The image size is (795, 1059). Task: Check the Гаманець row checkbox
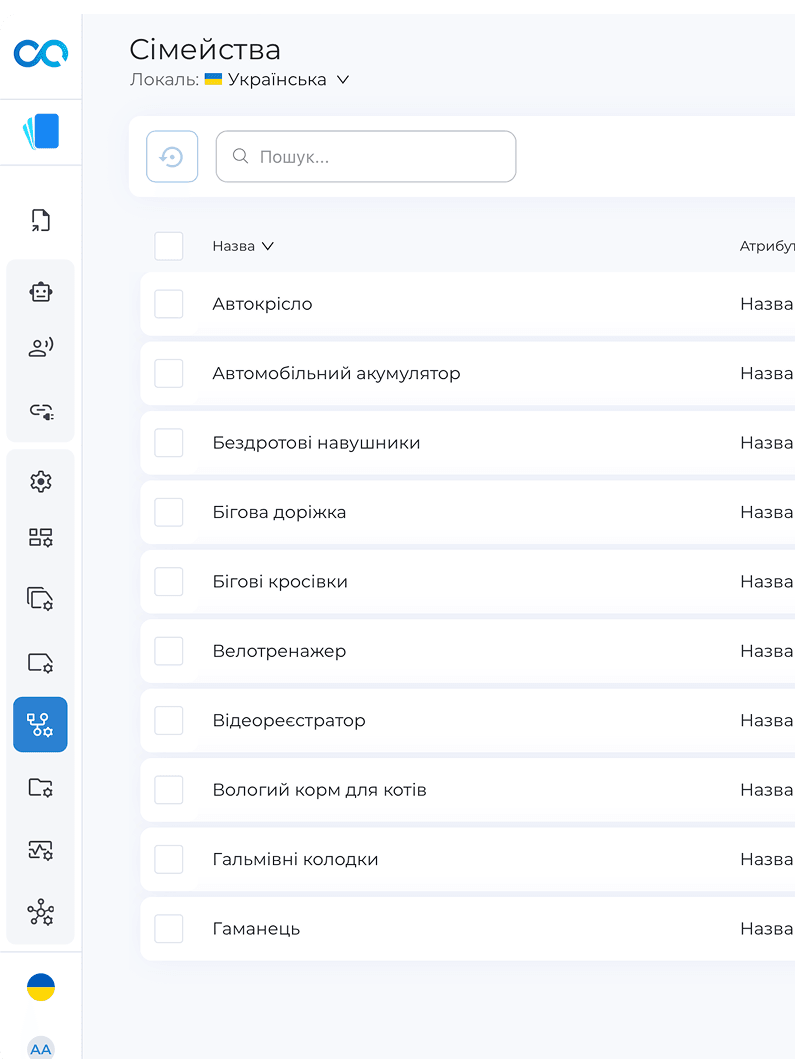(x=169, y=929)
